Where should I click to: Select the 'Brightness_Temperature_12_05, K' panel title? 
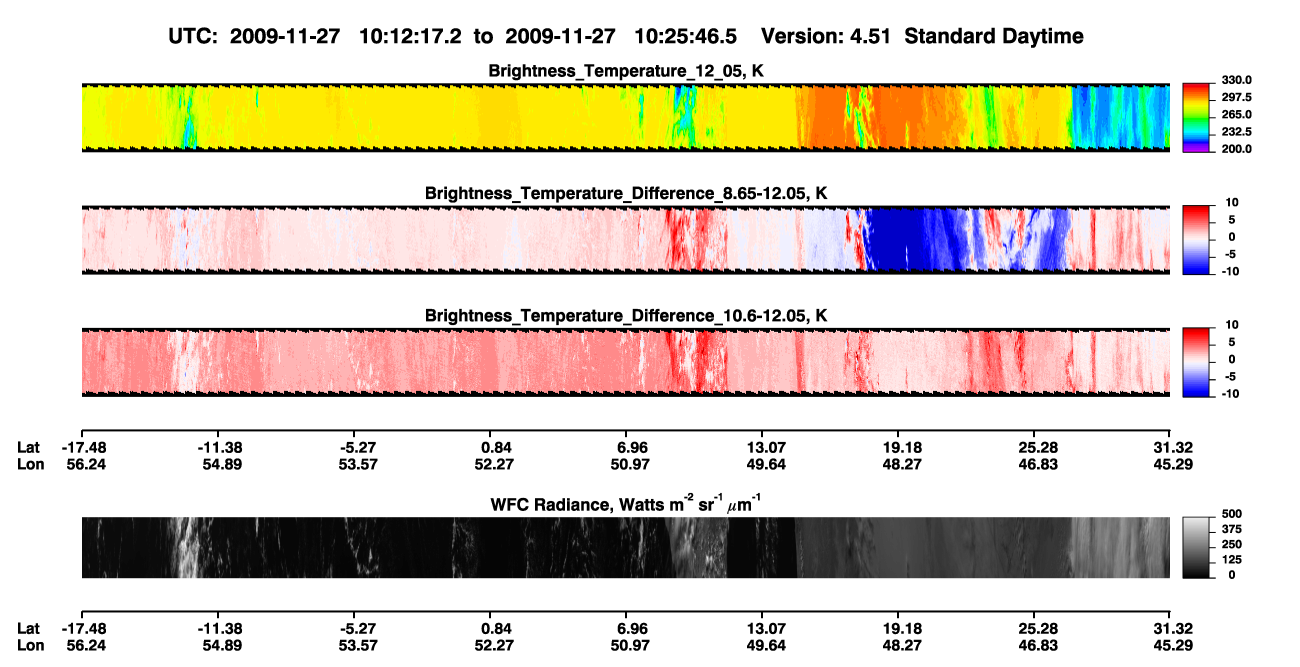click(x=626, y=71)
